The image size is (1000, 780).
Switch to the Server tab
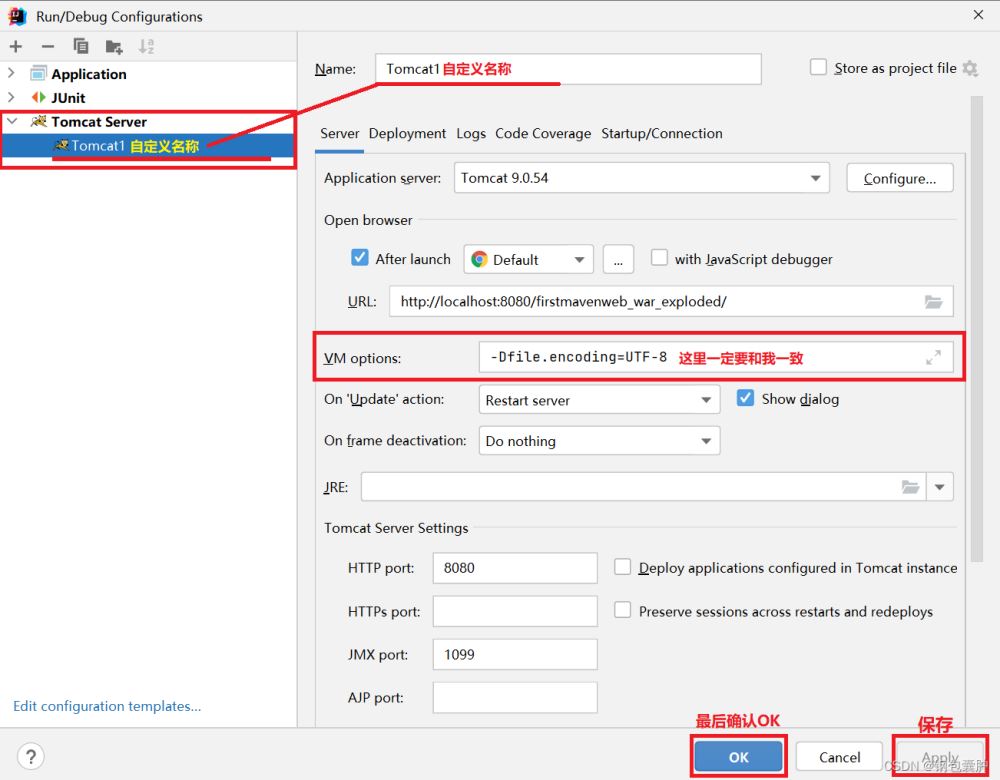pyautogui.click(x=339, y=133)
